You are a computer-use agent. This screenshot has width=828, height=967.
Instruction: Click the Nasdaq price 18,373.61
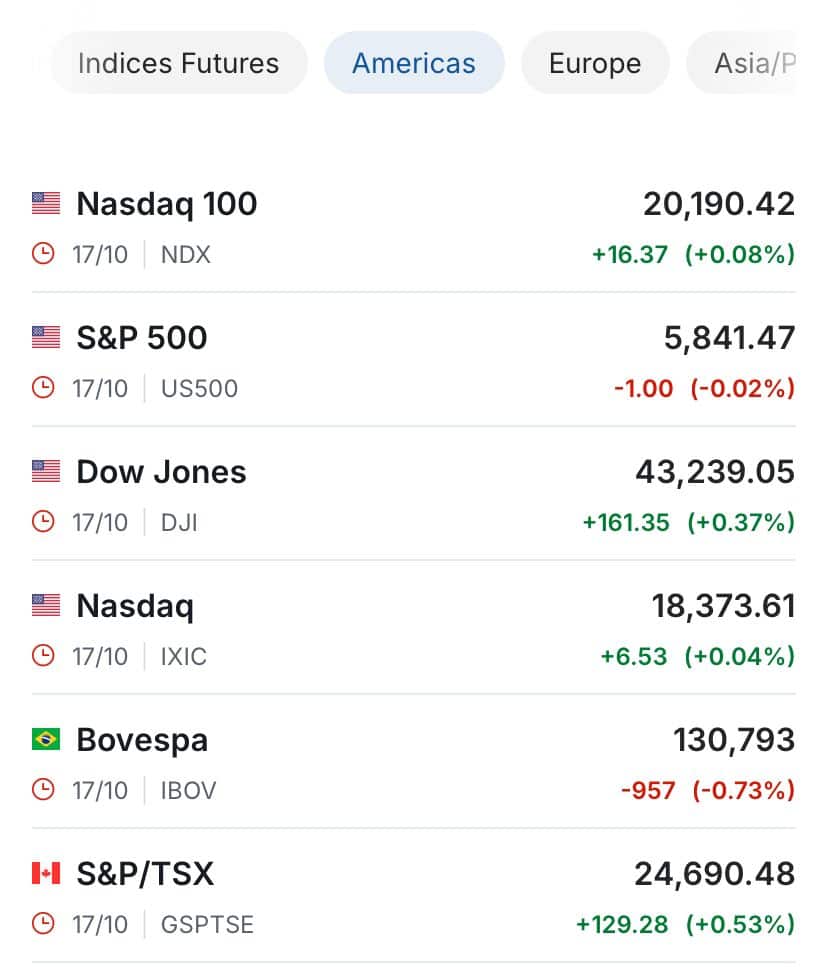(x=724, y=606)
